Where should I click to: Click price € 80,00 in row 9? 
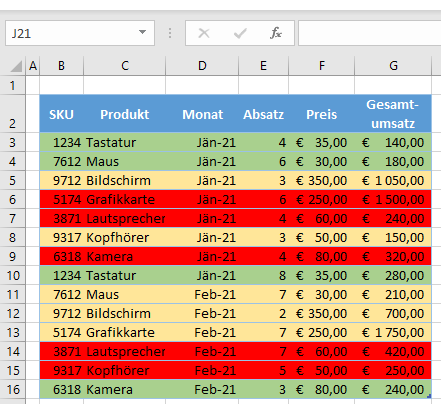[x=322, y=256]
